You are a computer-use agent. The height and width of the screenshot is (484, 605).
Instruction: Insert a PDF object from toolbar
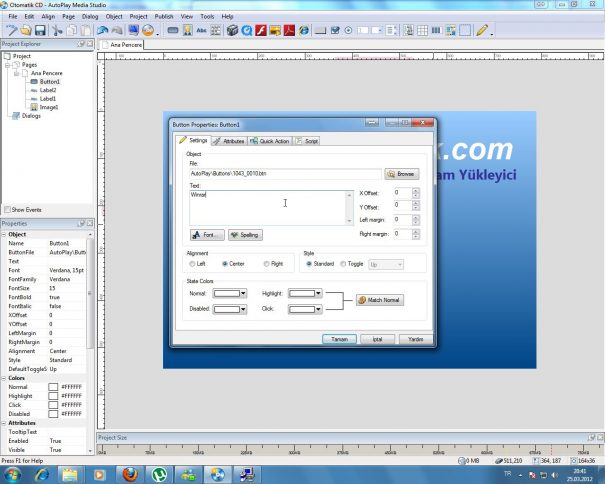tap(289, 30)
